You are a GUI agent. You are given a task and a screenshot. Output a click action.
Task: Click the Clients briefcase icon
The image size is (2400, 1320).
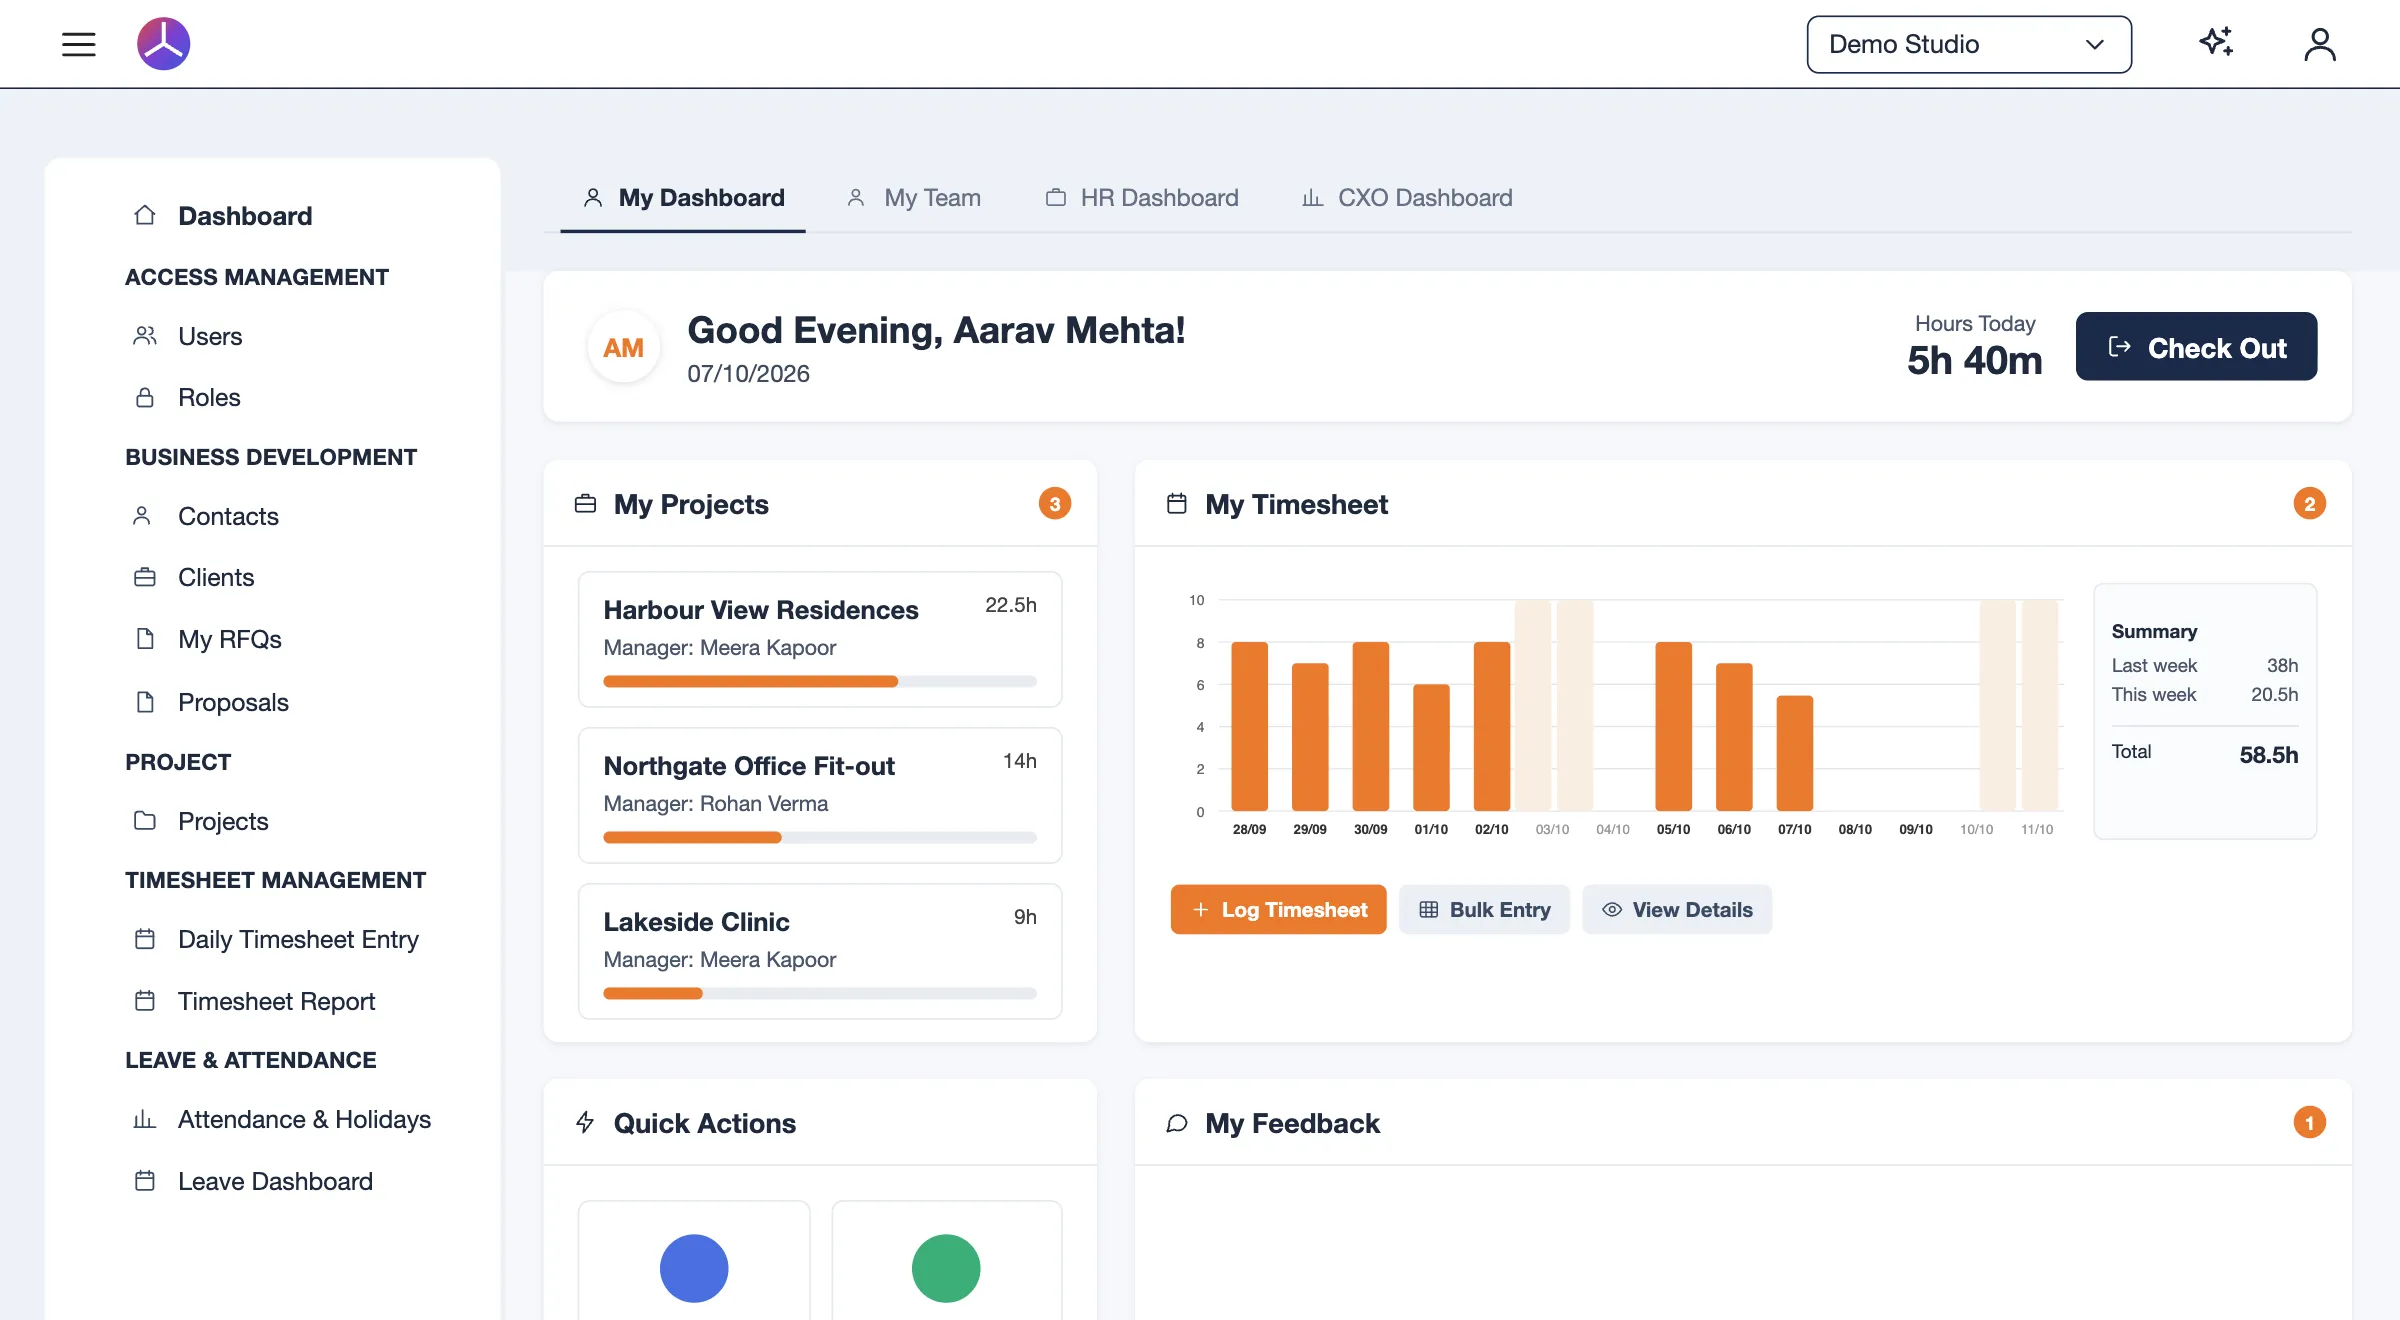[145, 577]
